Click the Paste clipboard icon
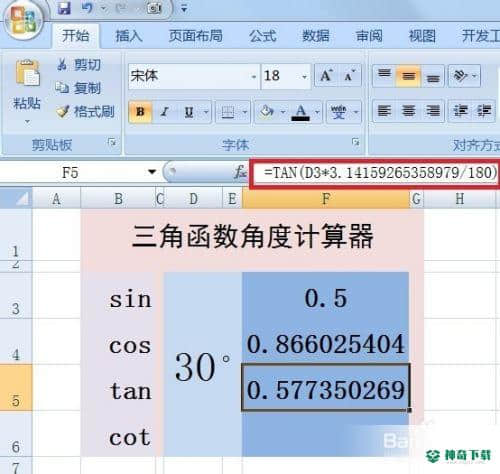This screenshot has height=474, width=500. [x=27, y=73]
